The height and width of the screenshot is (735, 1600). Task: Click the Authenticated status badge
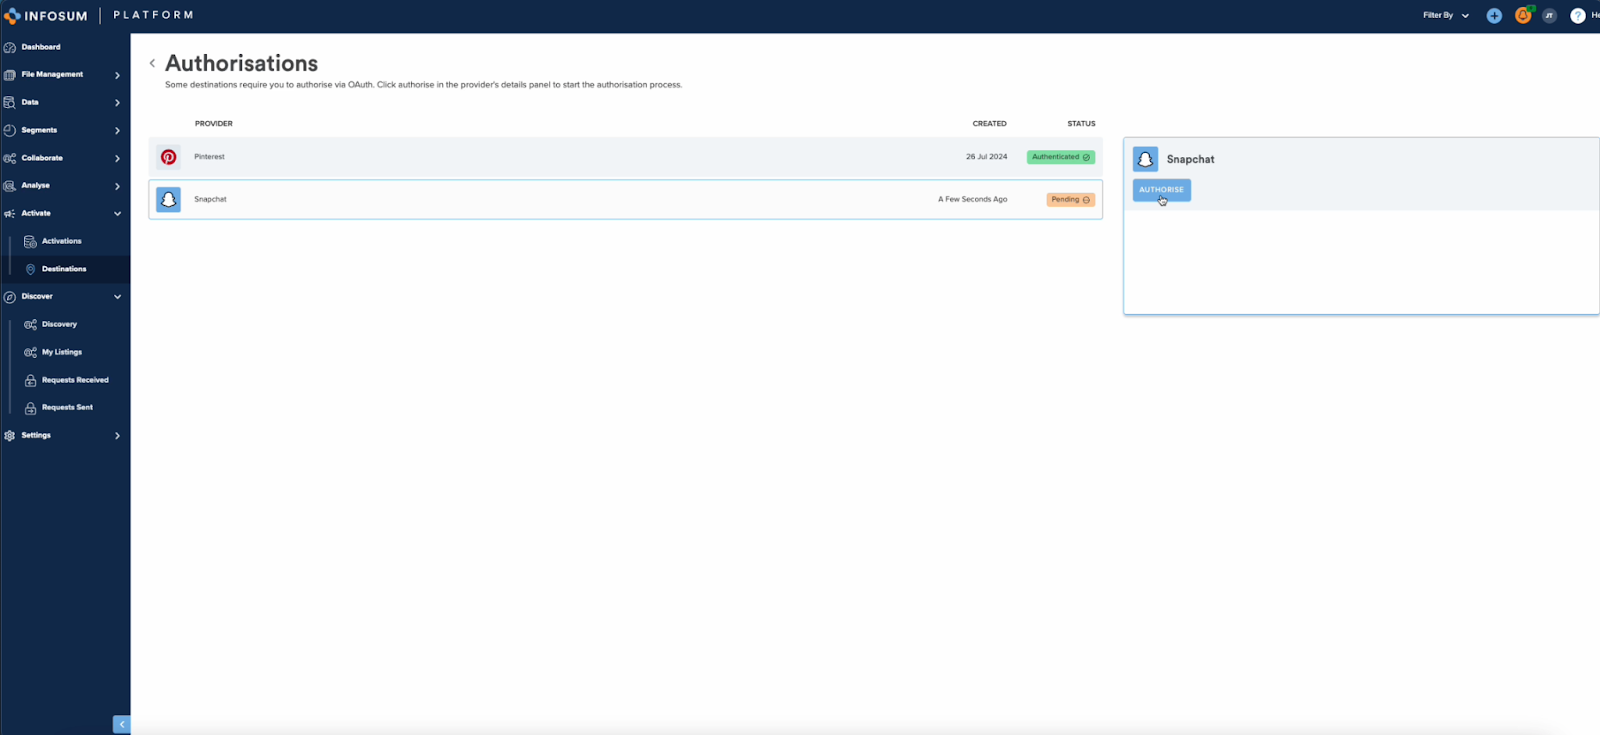point(1061,157)
